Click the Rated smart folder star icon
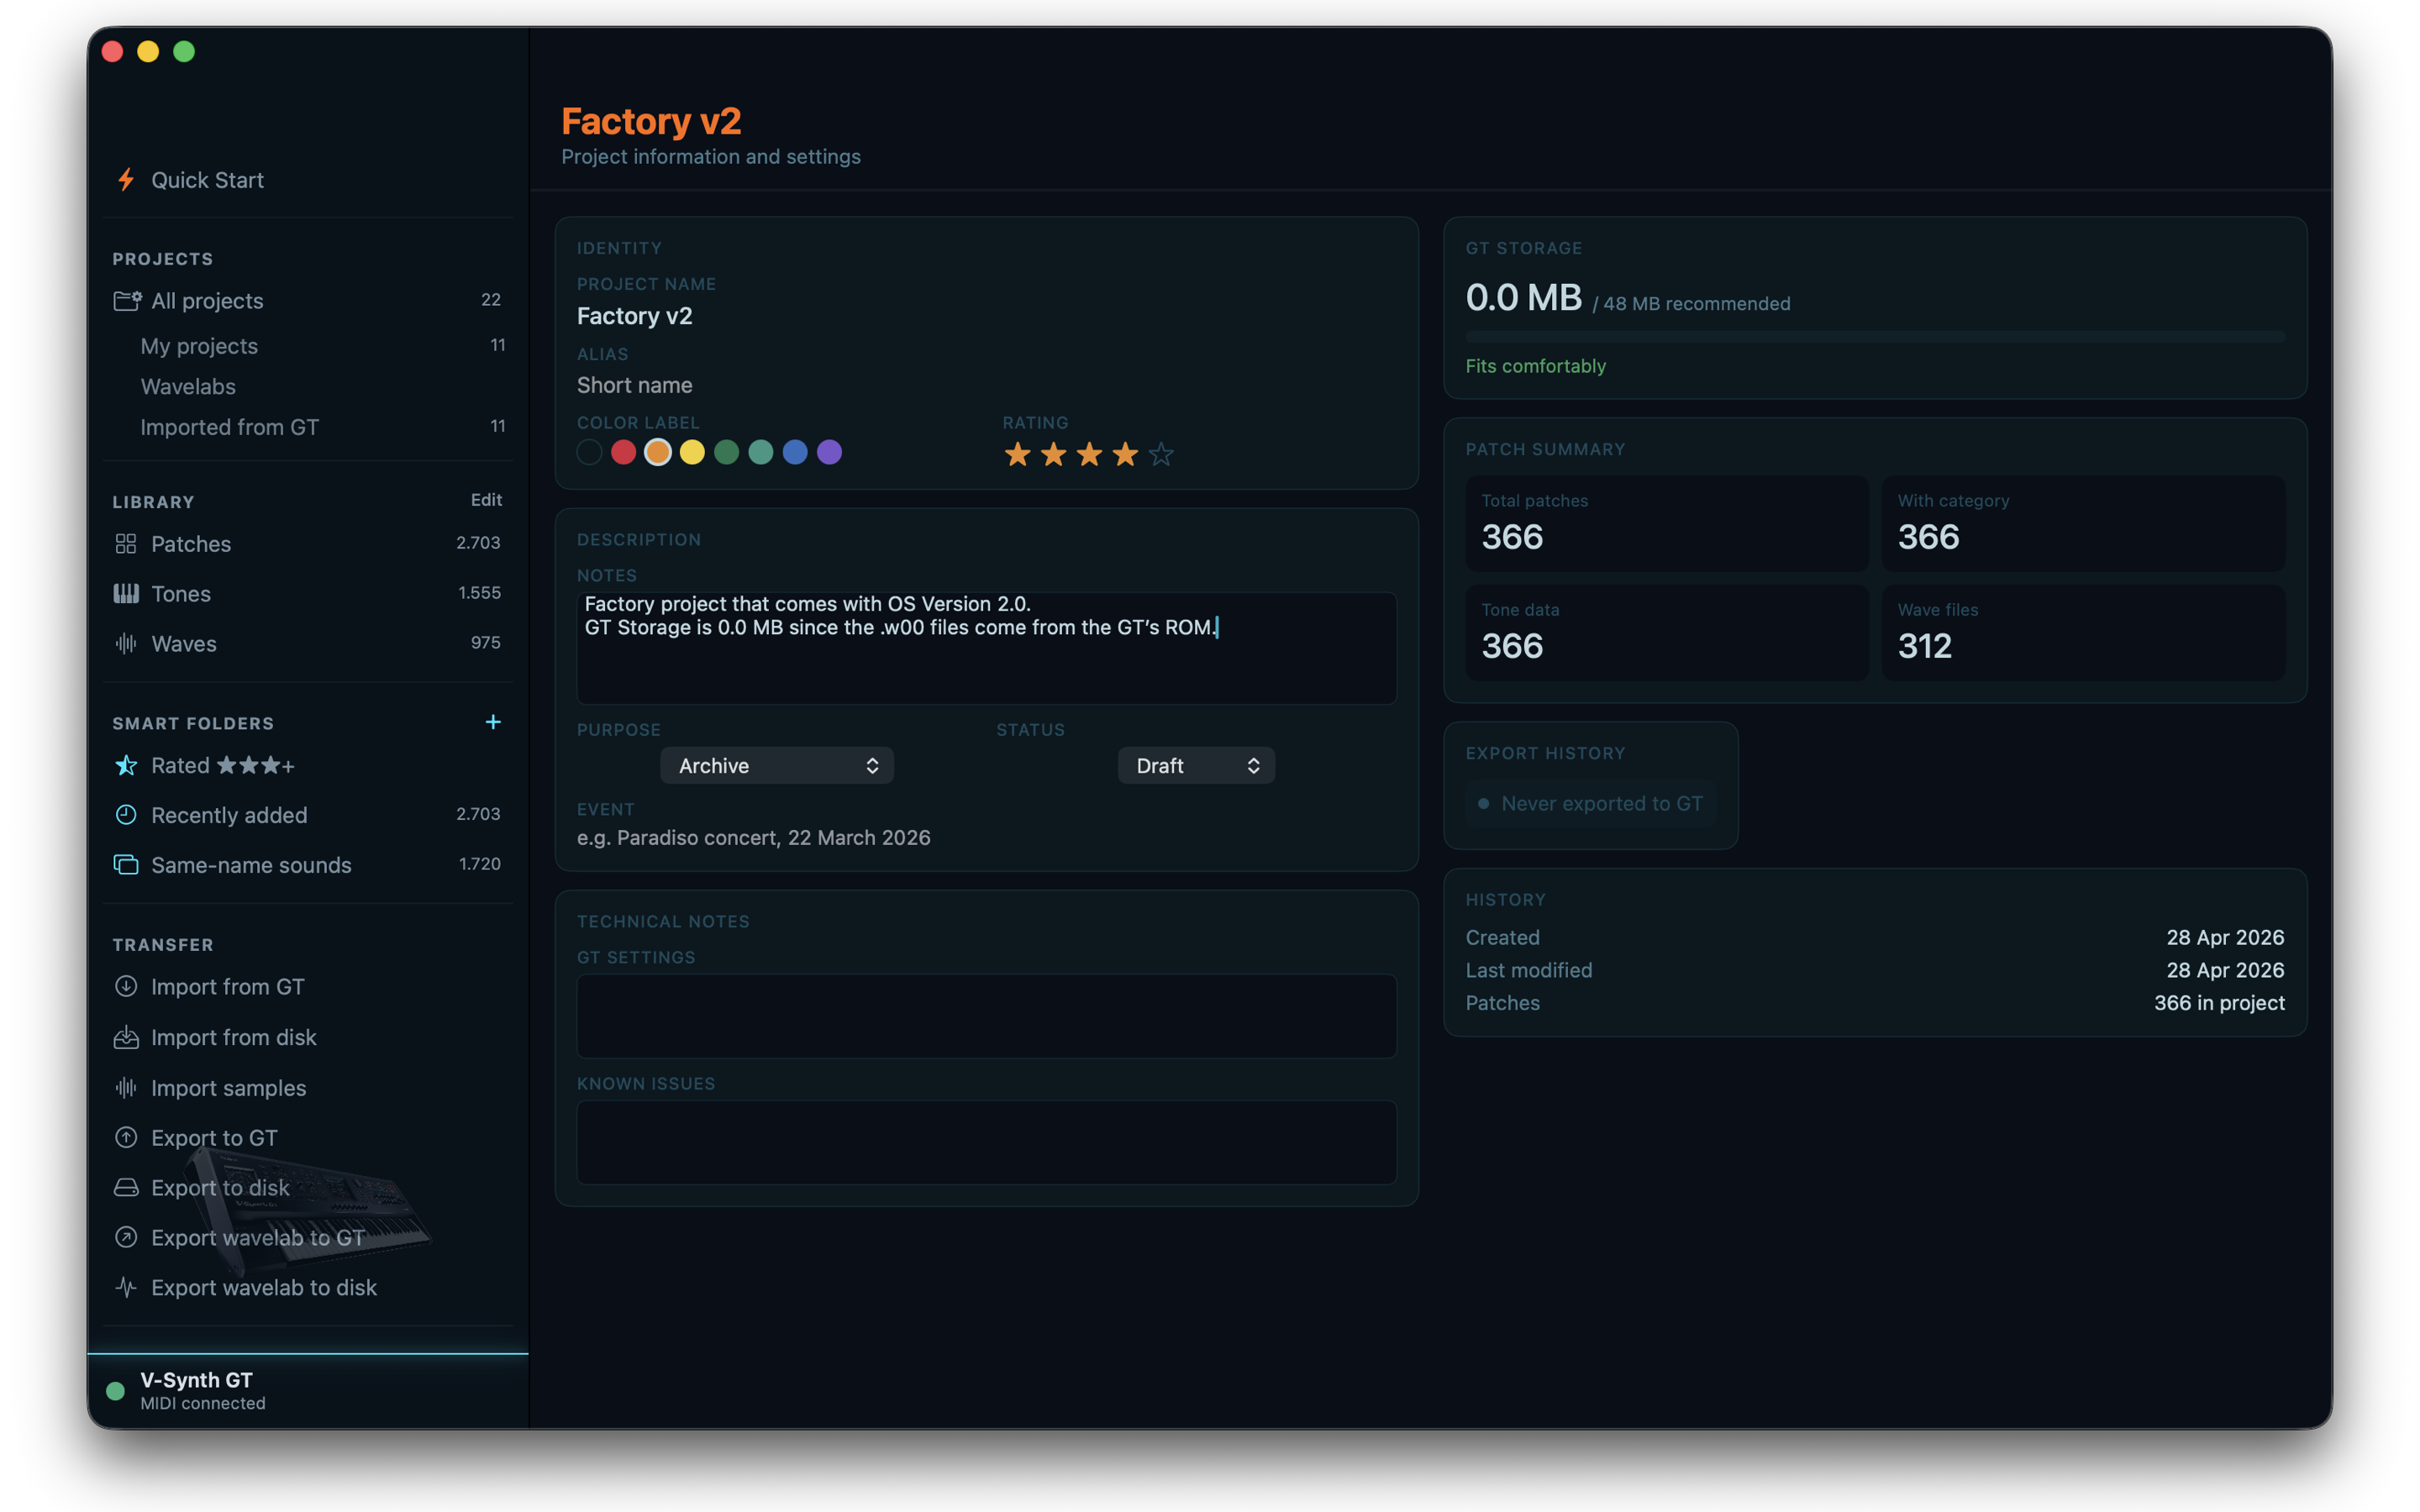2420x1512 pixels. click(x=126, y=766)
